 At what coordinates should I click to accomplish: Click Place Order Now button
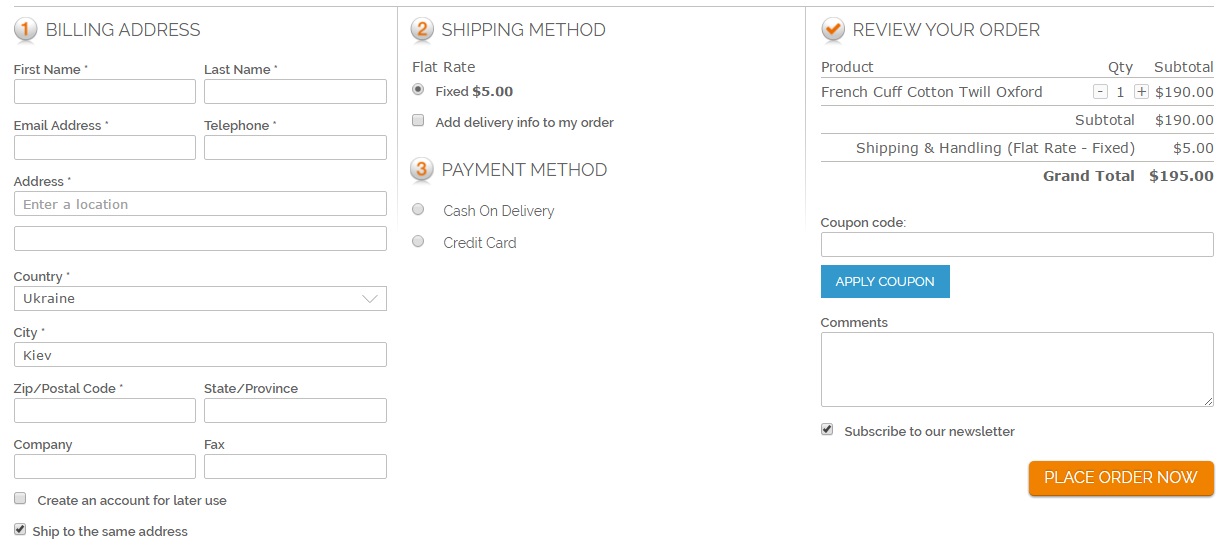coord(1120,478)
